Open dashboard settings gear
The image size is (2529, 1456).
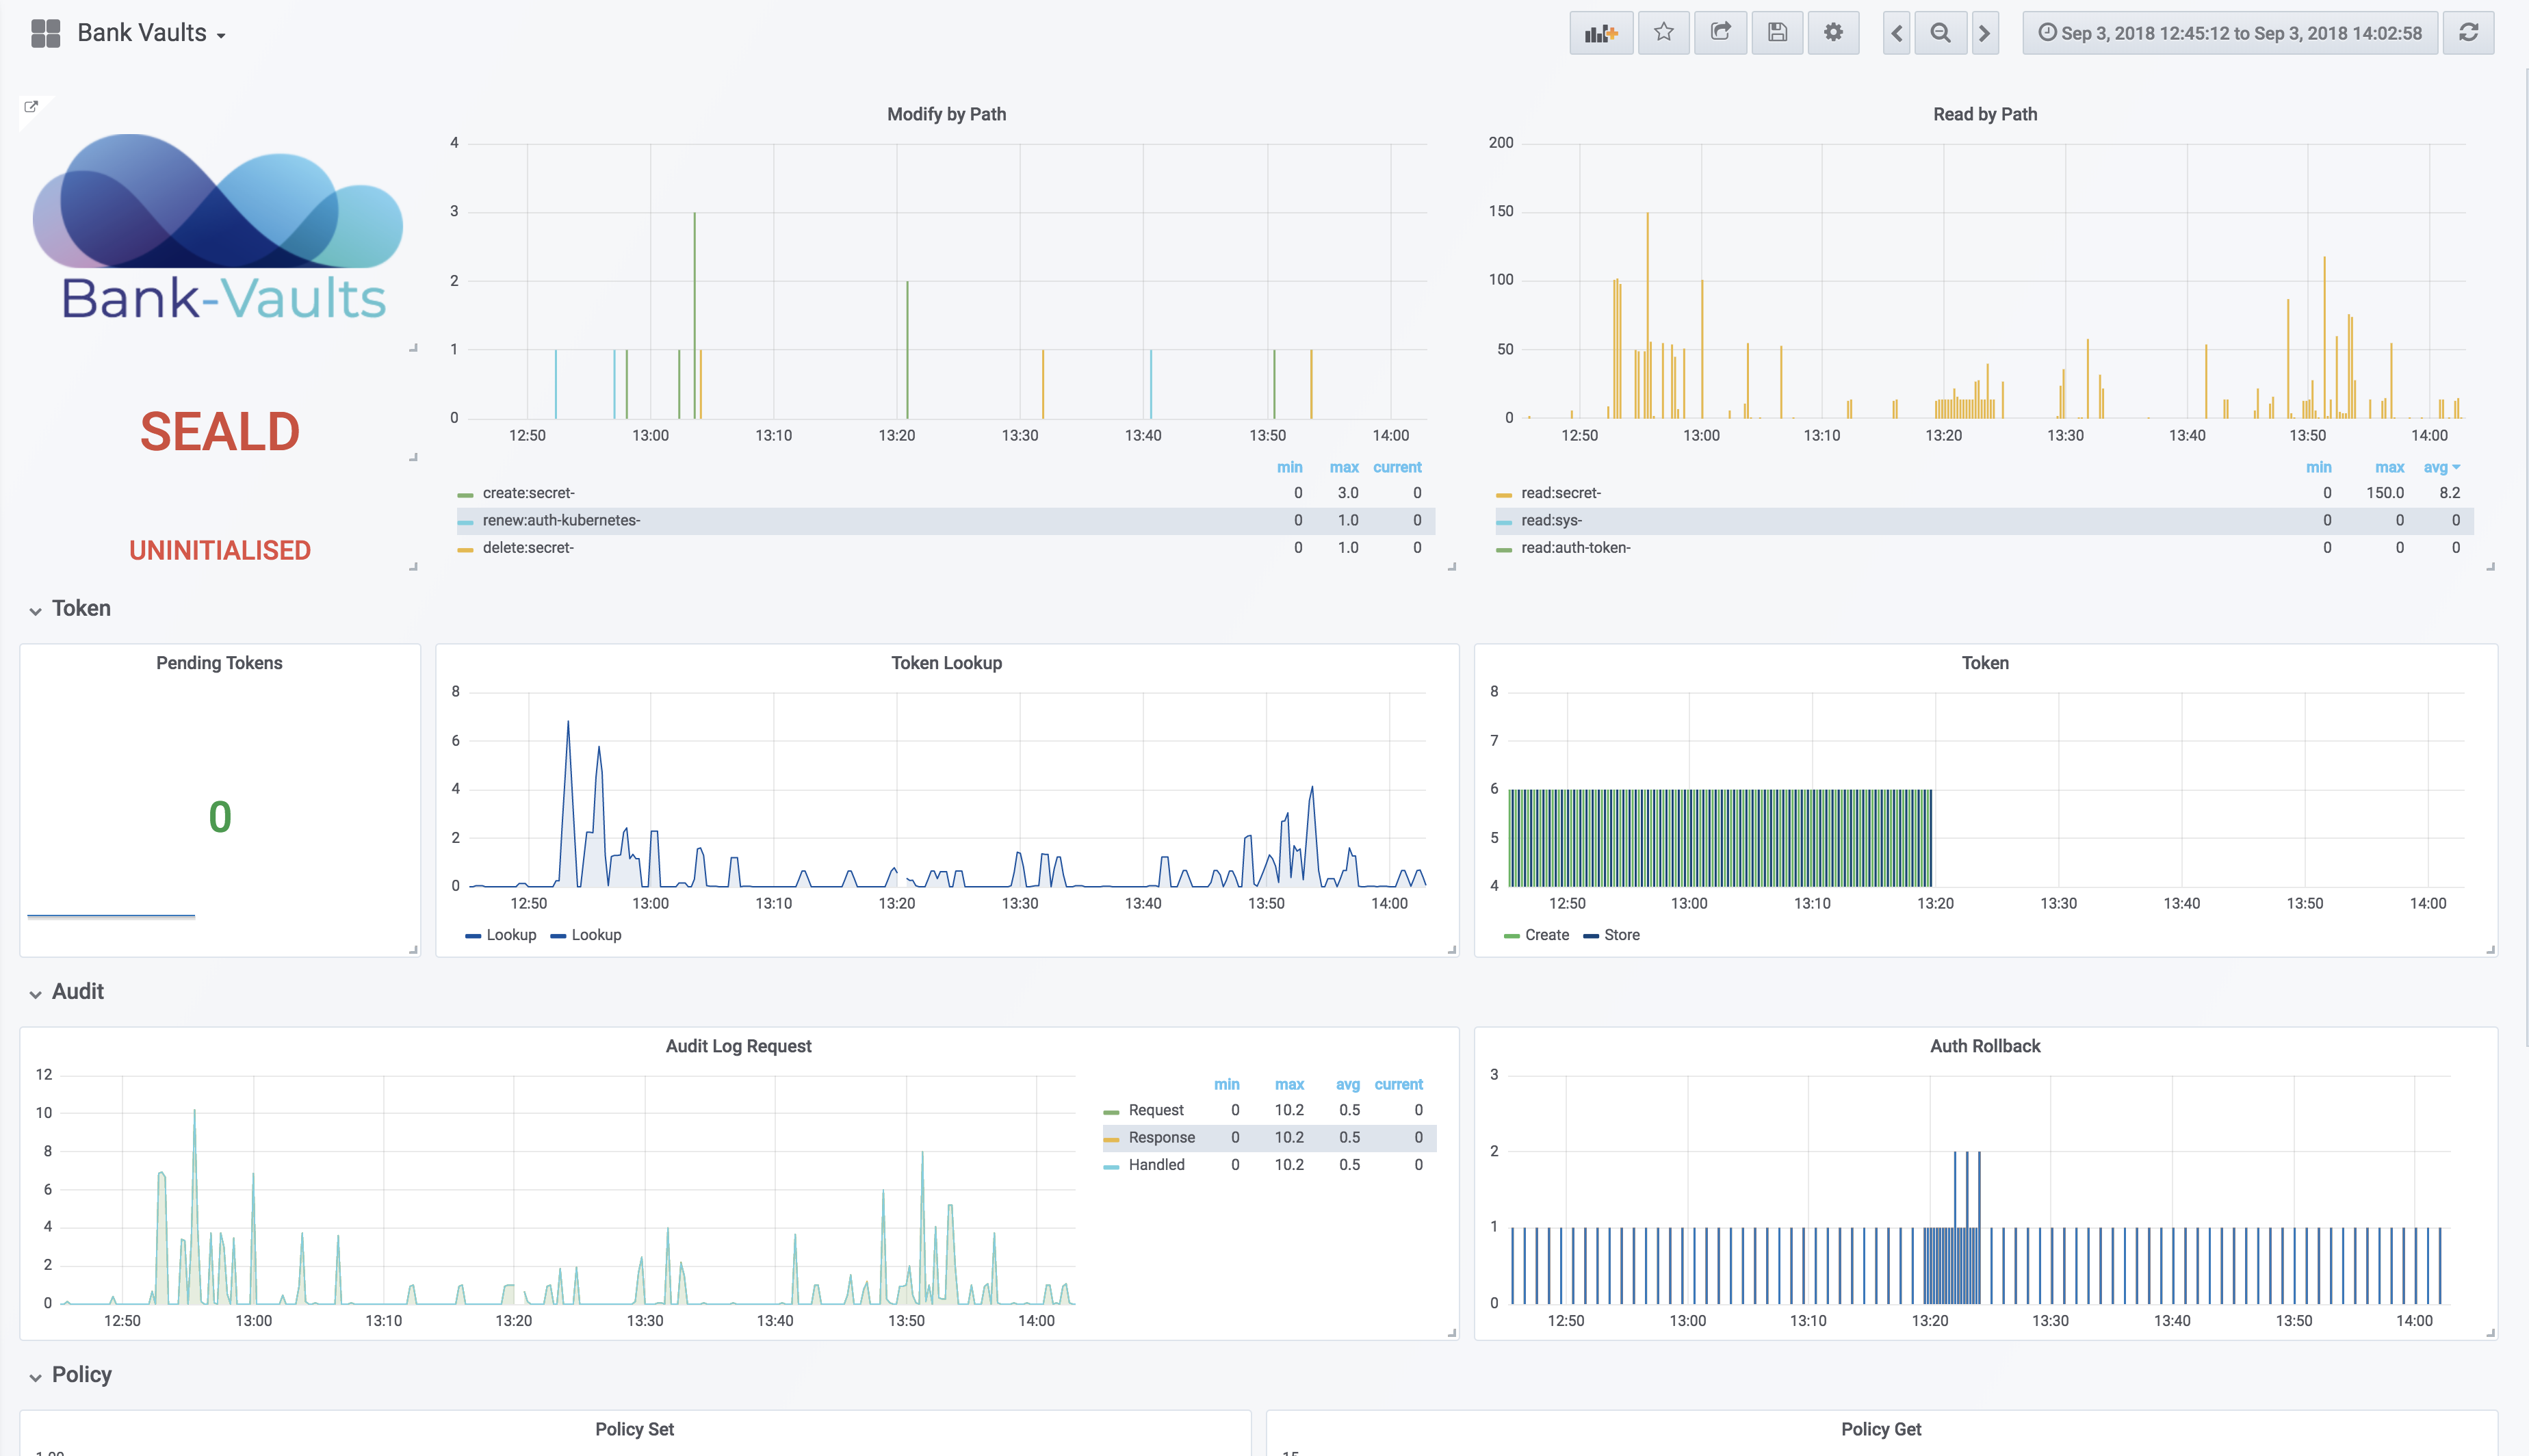coord(1833,33)
